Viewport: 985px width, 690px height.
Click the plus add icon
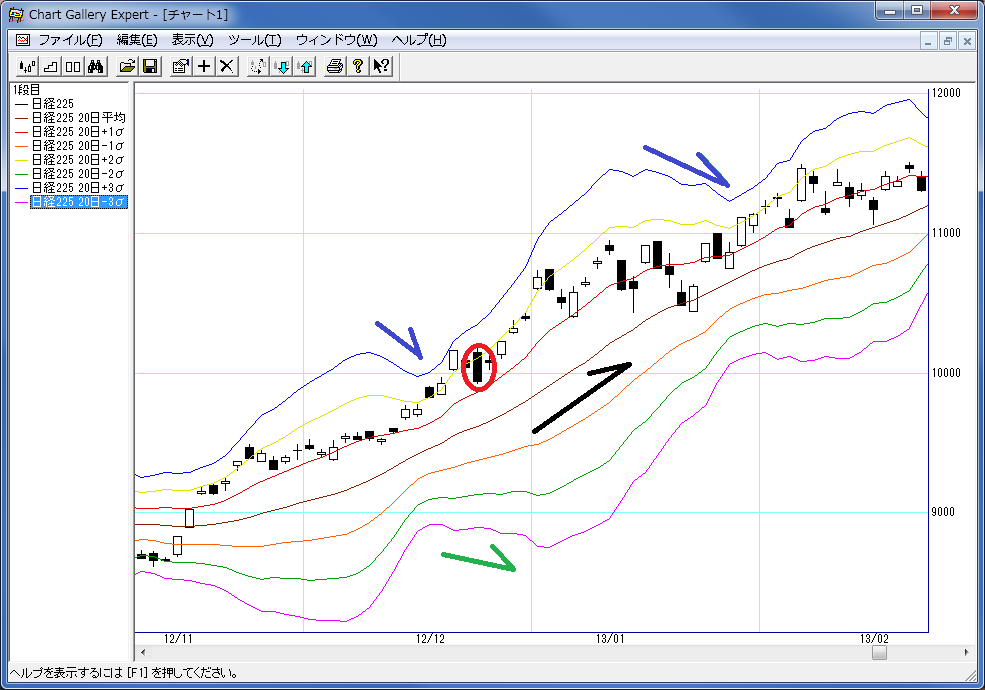[x=204, y=66]
